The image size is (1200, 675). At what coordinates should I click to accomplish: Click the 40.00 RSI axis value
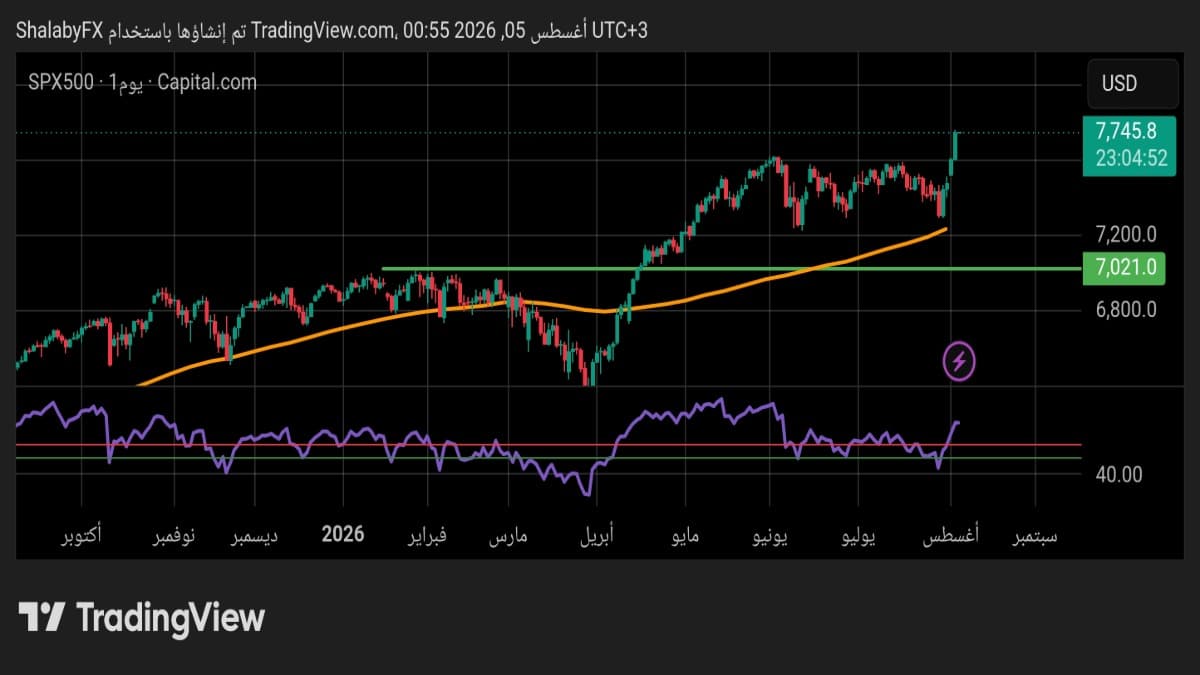click(x=1119, y=474)
